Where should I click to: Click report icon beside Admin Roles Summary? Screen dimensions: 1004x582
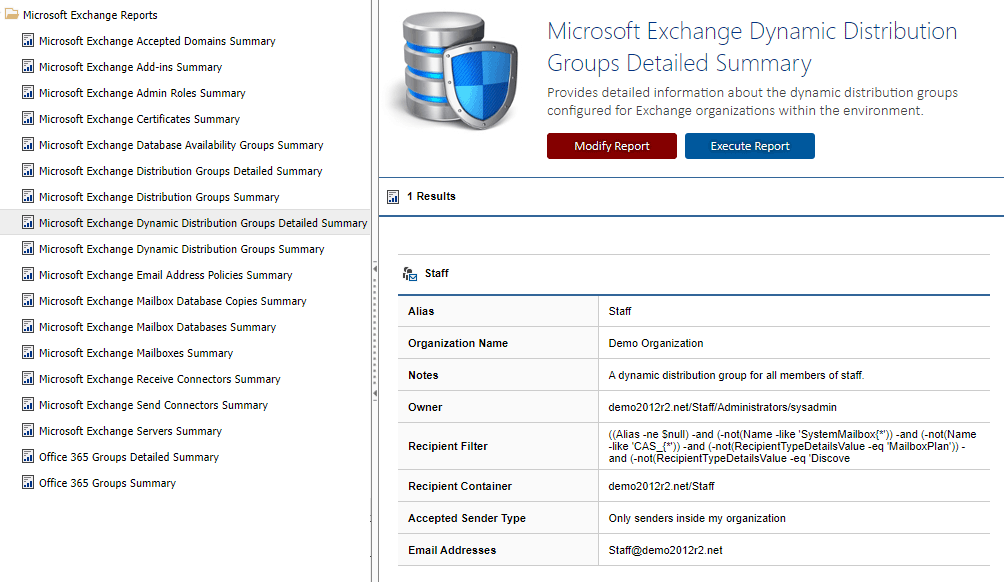click(28, 92)
